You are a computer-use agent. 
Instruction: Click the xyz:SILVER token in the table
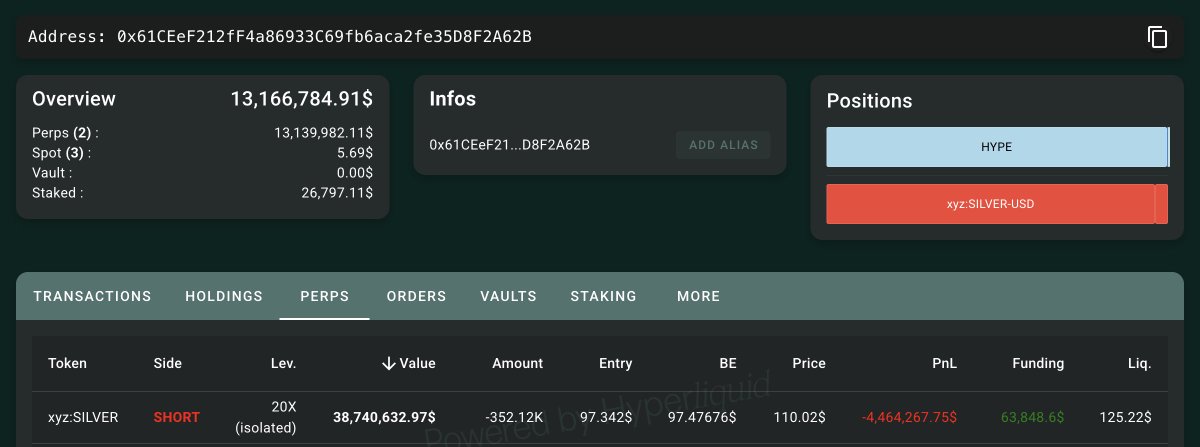coord(83,417)
